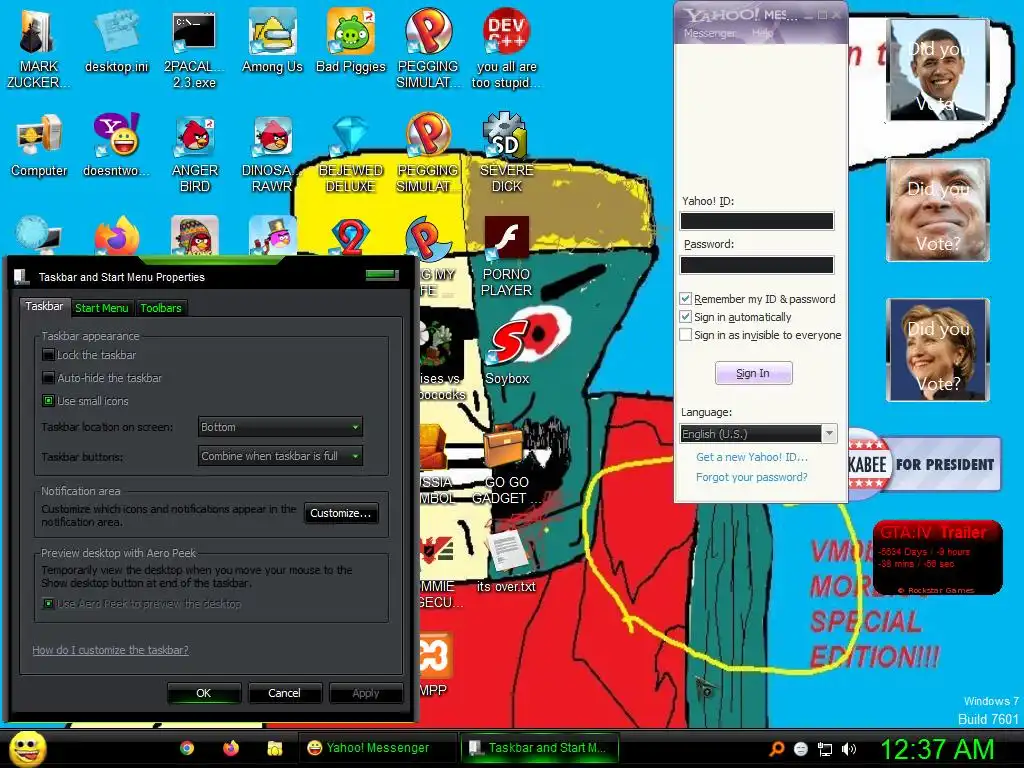Click 'Forgot your password?' link

752,477
